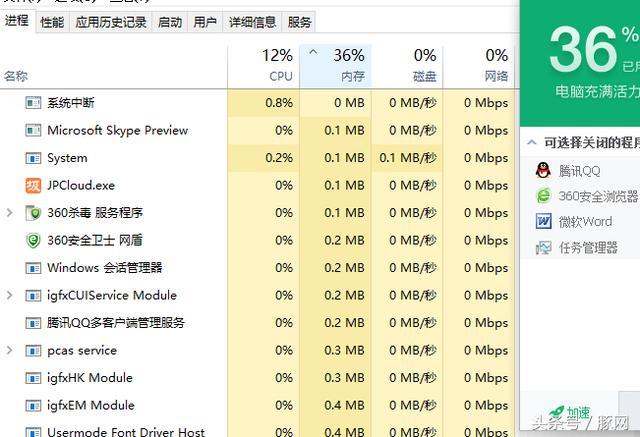Click the 电脑充满活力 status text
The image size is (640, 437).
tap(598, 91)
